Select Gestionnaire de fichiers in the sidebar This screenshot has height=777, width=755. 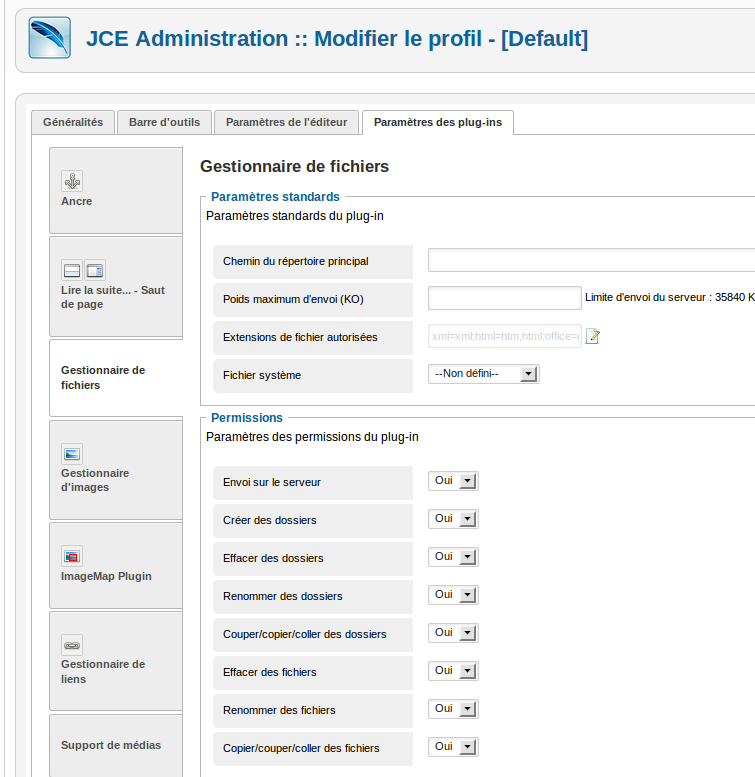[103, 377]
